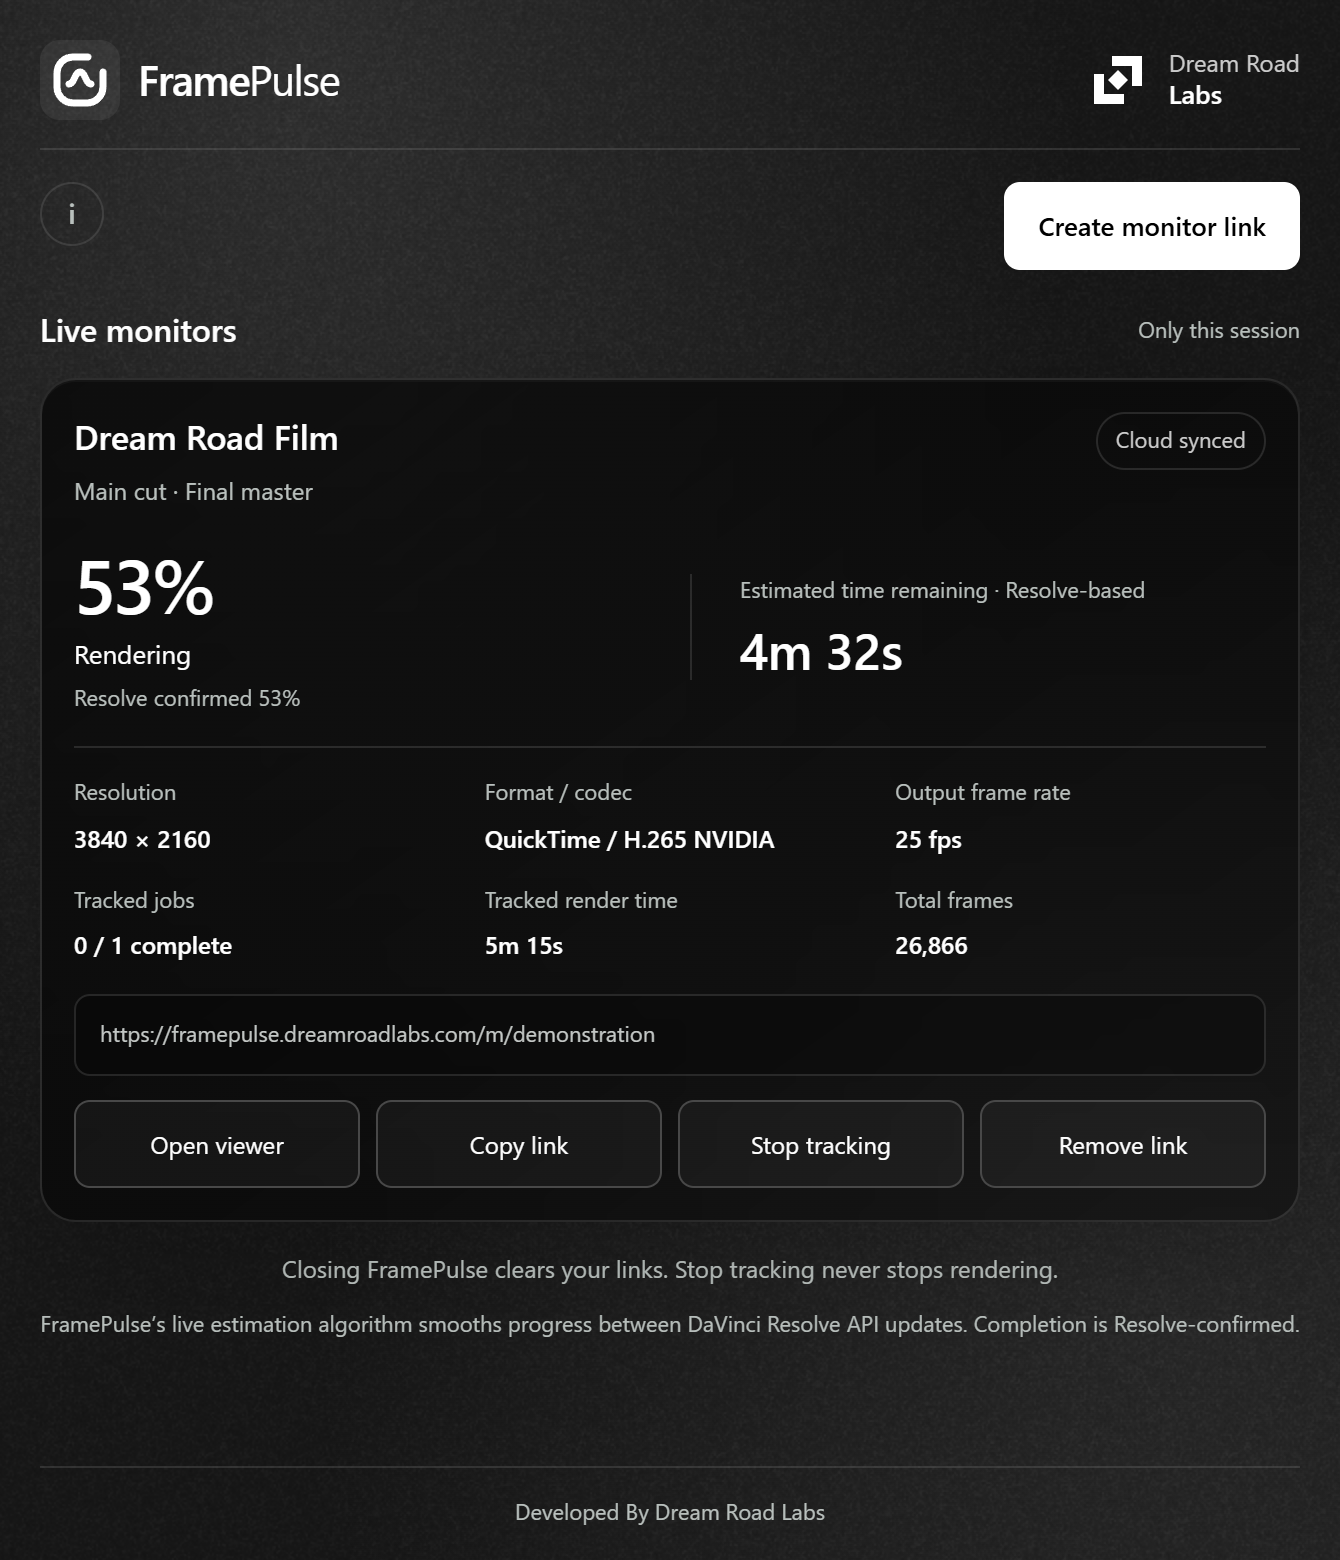Screen dimensions: 1340x1560
Task: Click the 26,866 frames value
Action: (931, 946)
